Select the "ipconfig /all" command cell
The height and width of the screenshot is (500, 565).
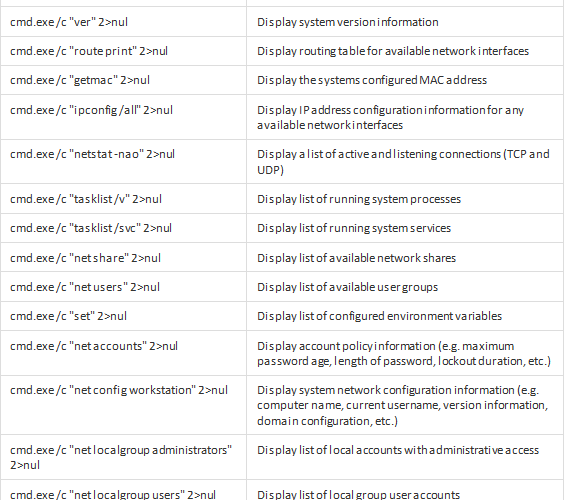tap(124, 117)
